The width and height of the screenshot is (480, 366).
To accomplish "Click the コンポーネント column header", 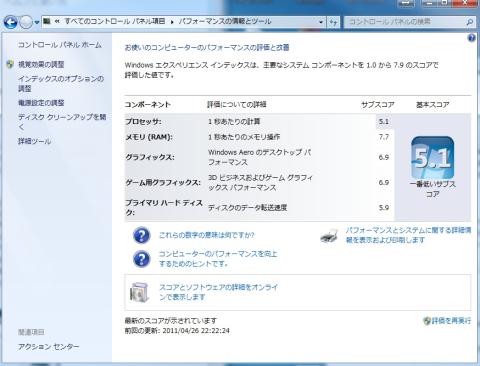I will tap(148, 105).
